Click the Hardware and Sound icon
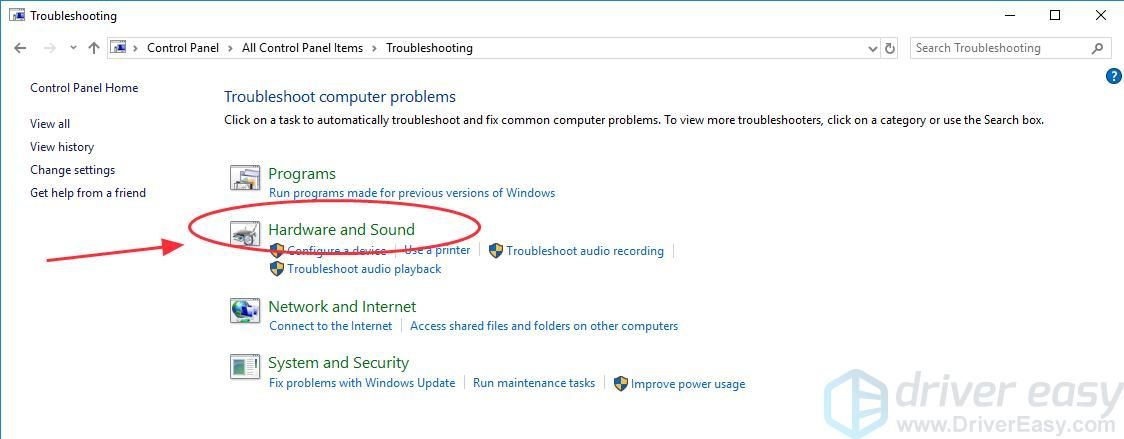Viewport: 1124px width, 439px height. 245,235
